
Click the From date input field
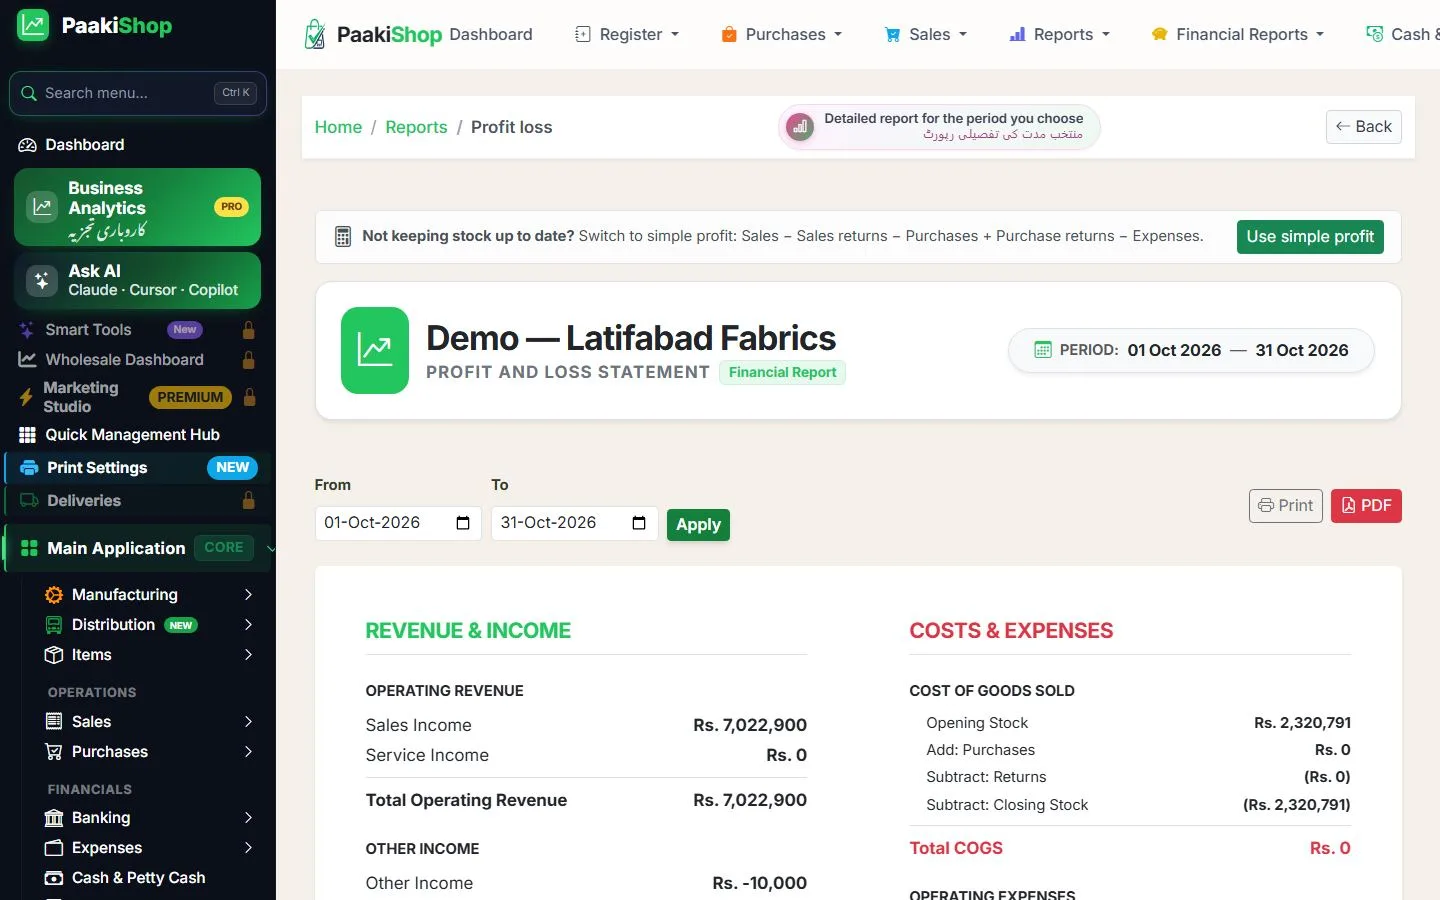tap(398, 523)
